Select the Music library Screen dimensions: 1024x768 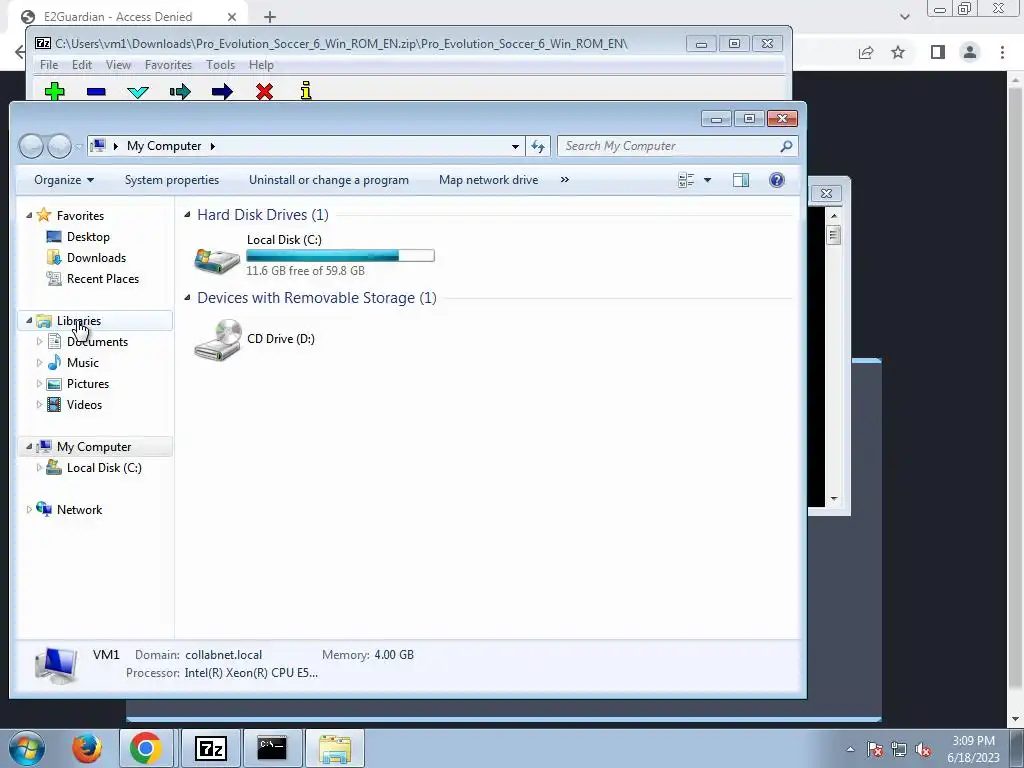(82, 362)
